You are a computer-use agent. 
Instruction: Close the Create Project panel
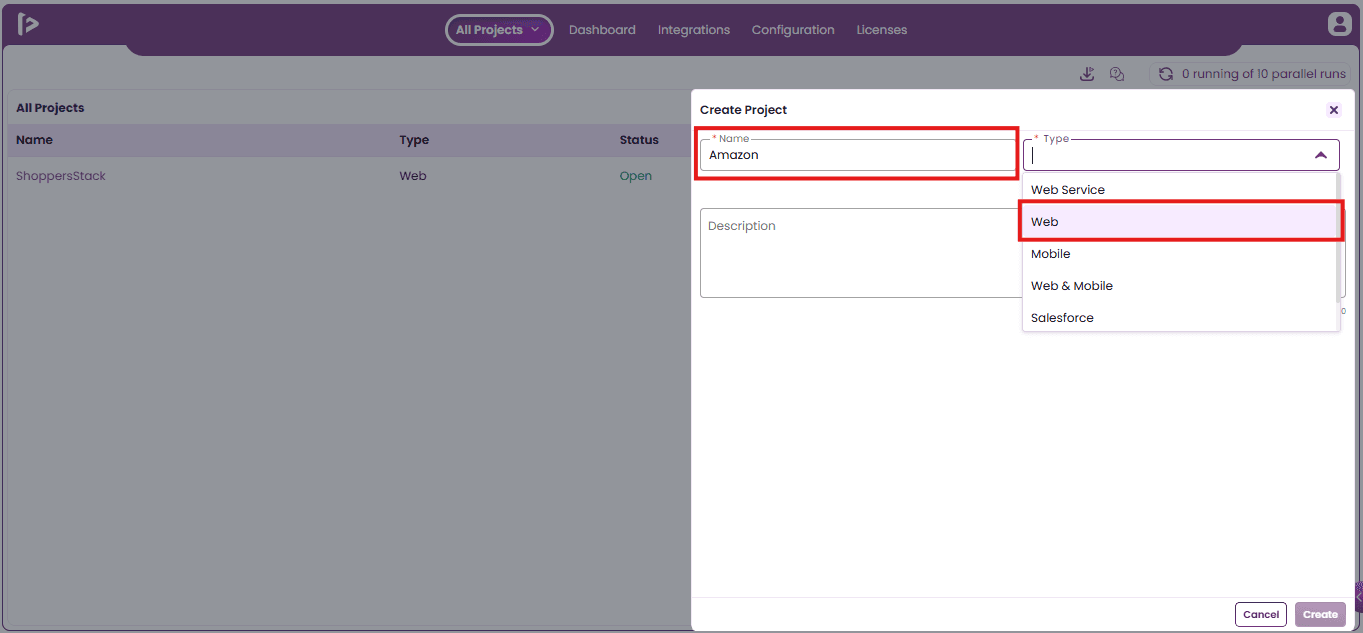coord(1333,110)
